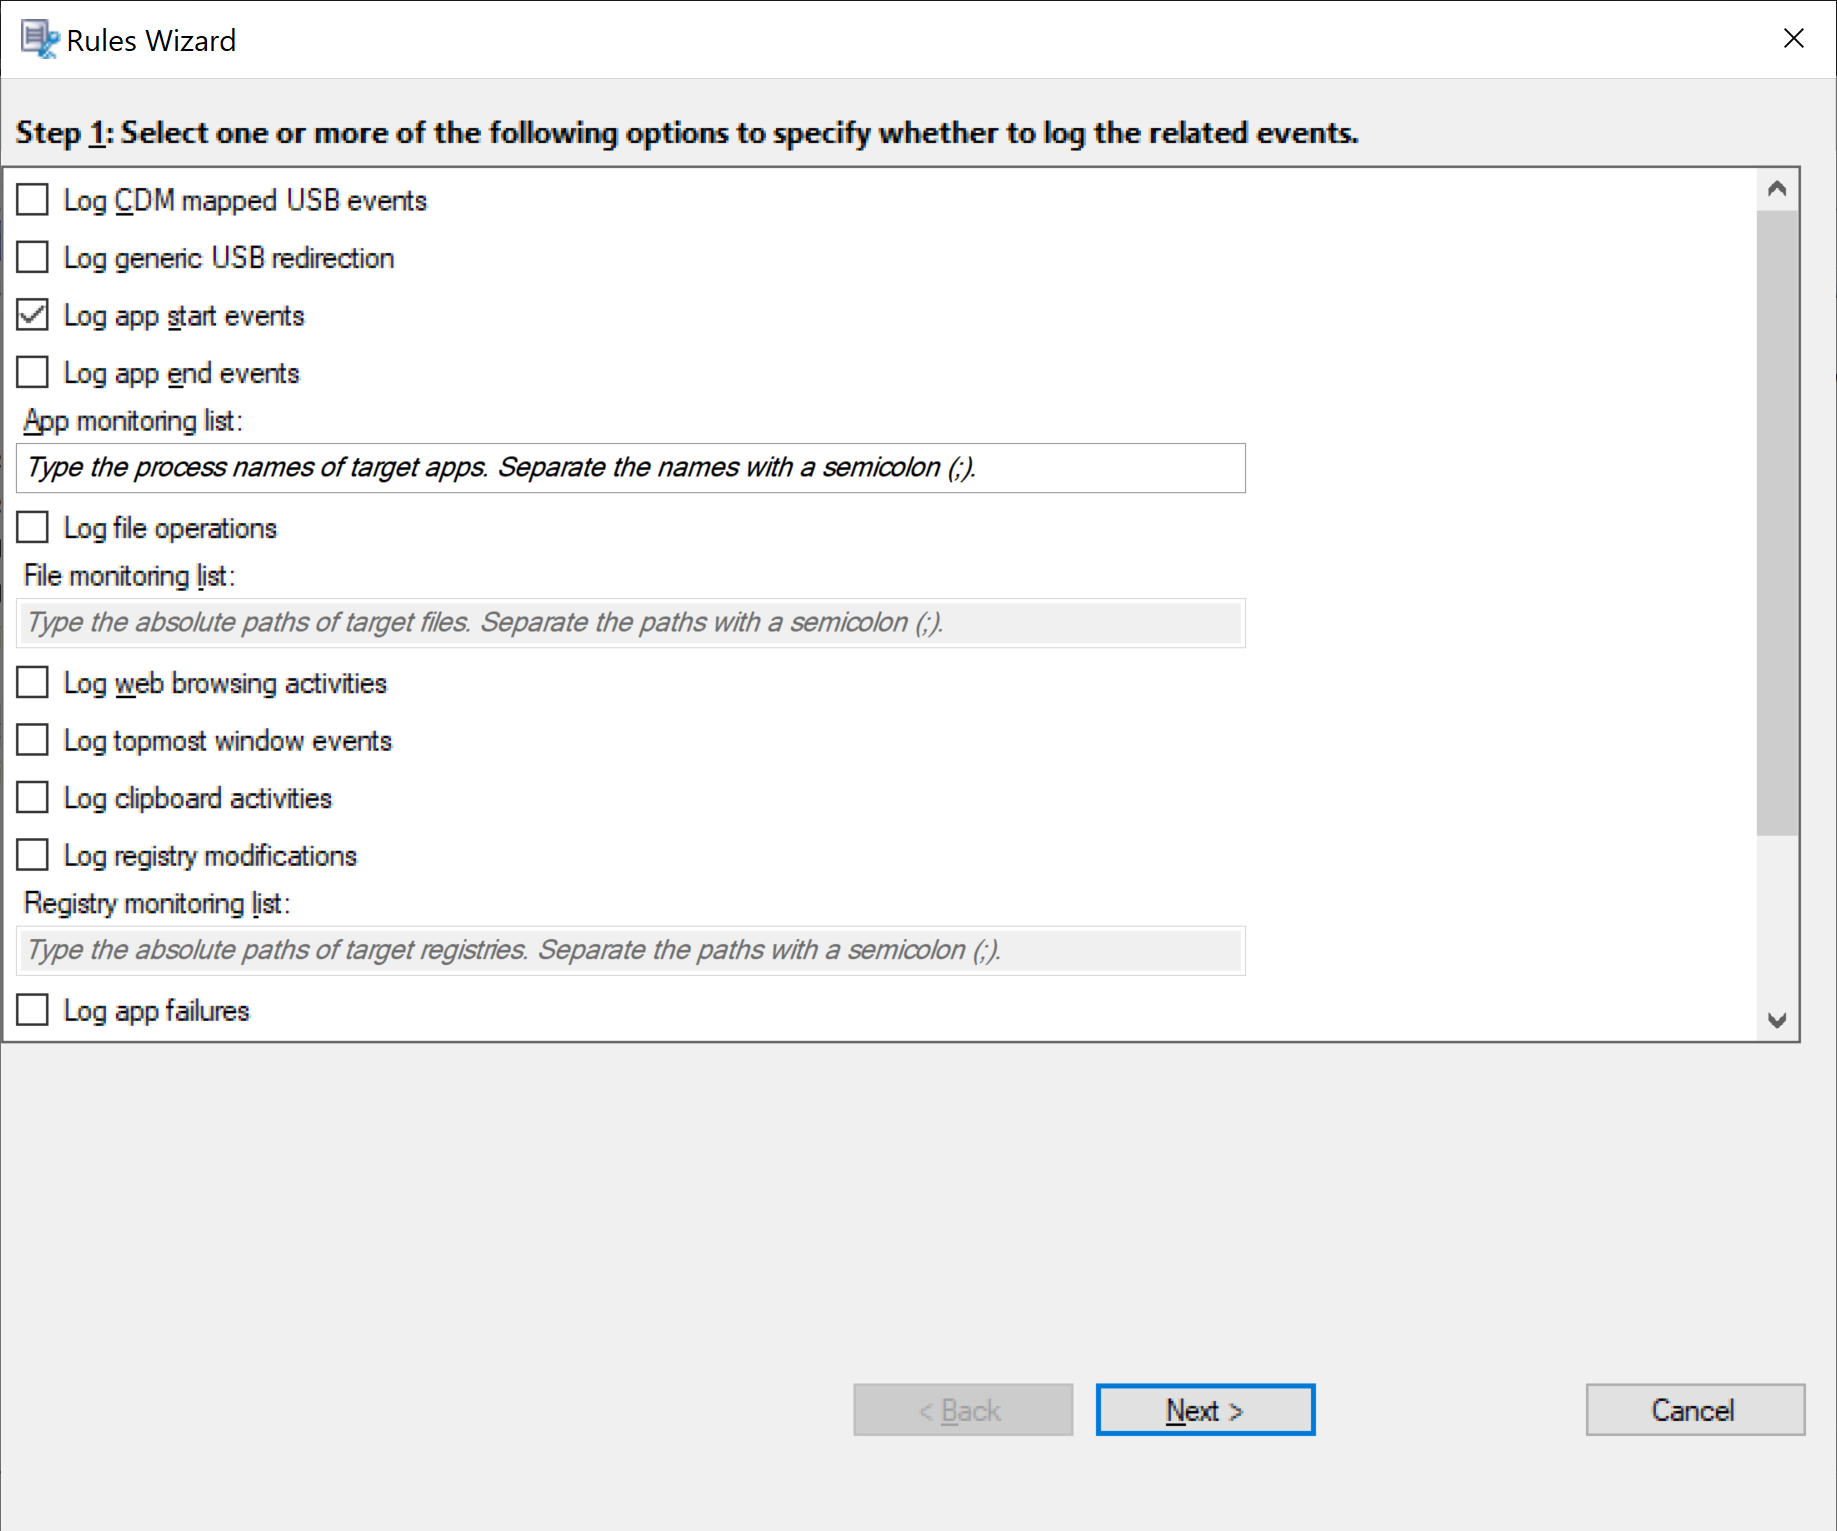Screen dimensions: 1837x1531
Task: Enable Log file operations option
Action: (33, 528)
